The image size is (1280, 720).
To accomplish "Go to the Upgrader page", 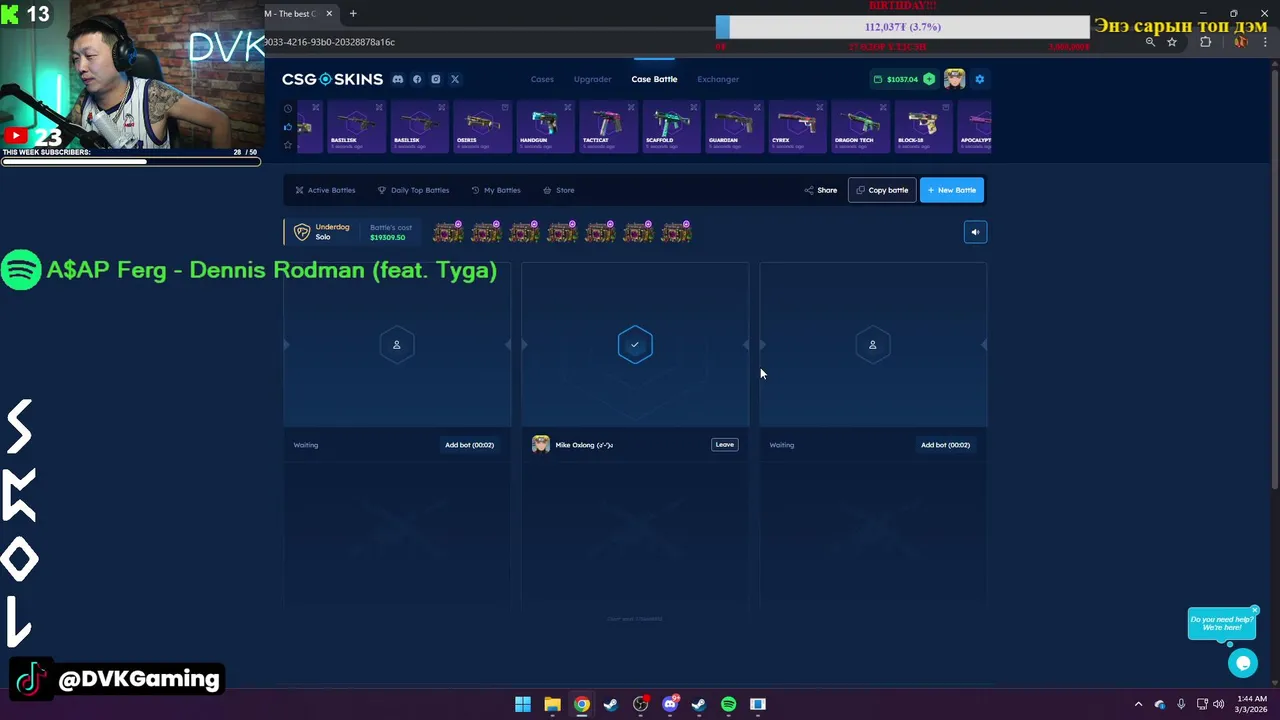I will 592,79.
